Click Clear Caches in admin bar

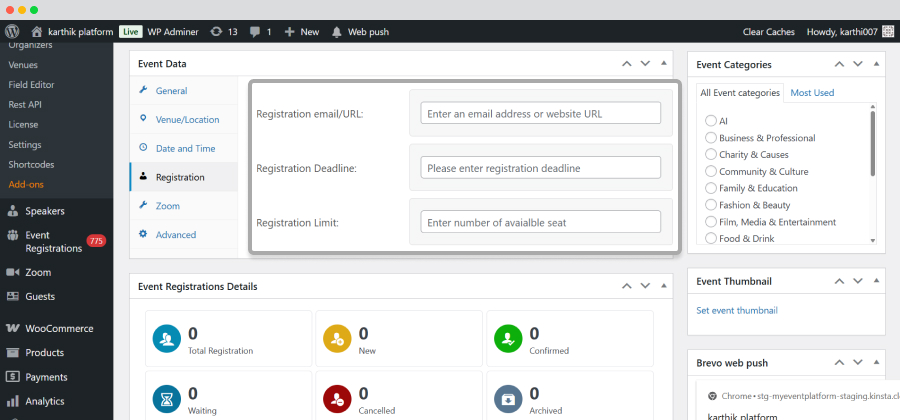(x=769, y=32)
